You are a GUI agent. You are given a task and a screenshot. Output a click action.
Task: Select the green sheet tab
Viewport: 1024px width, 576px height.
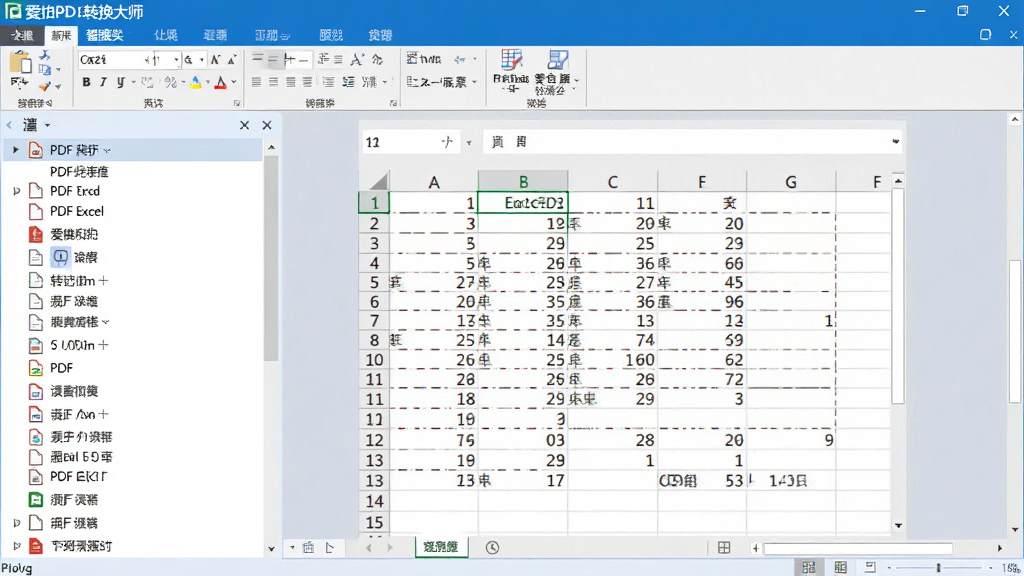pos(441,547)
